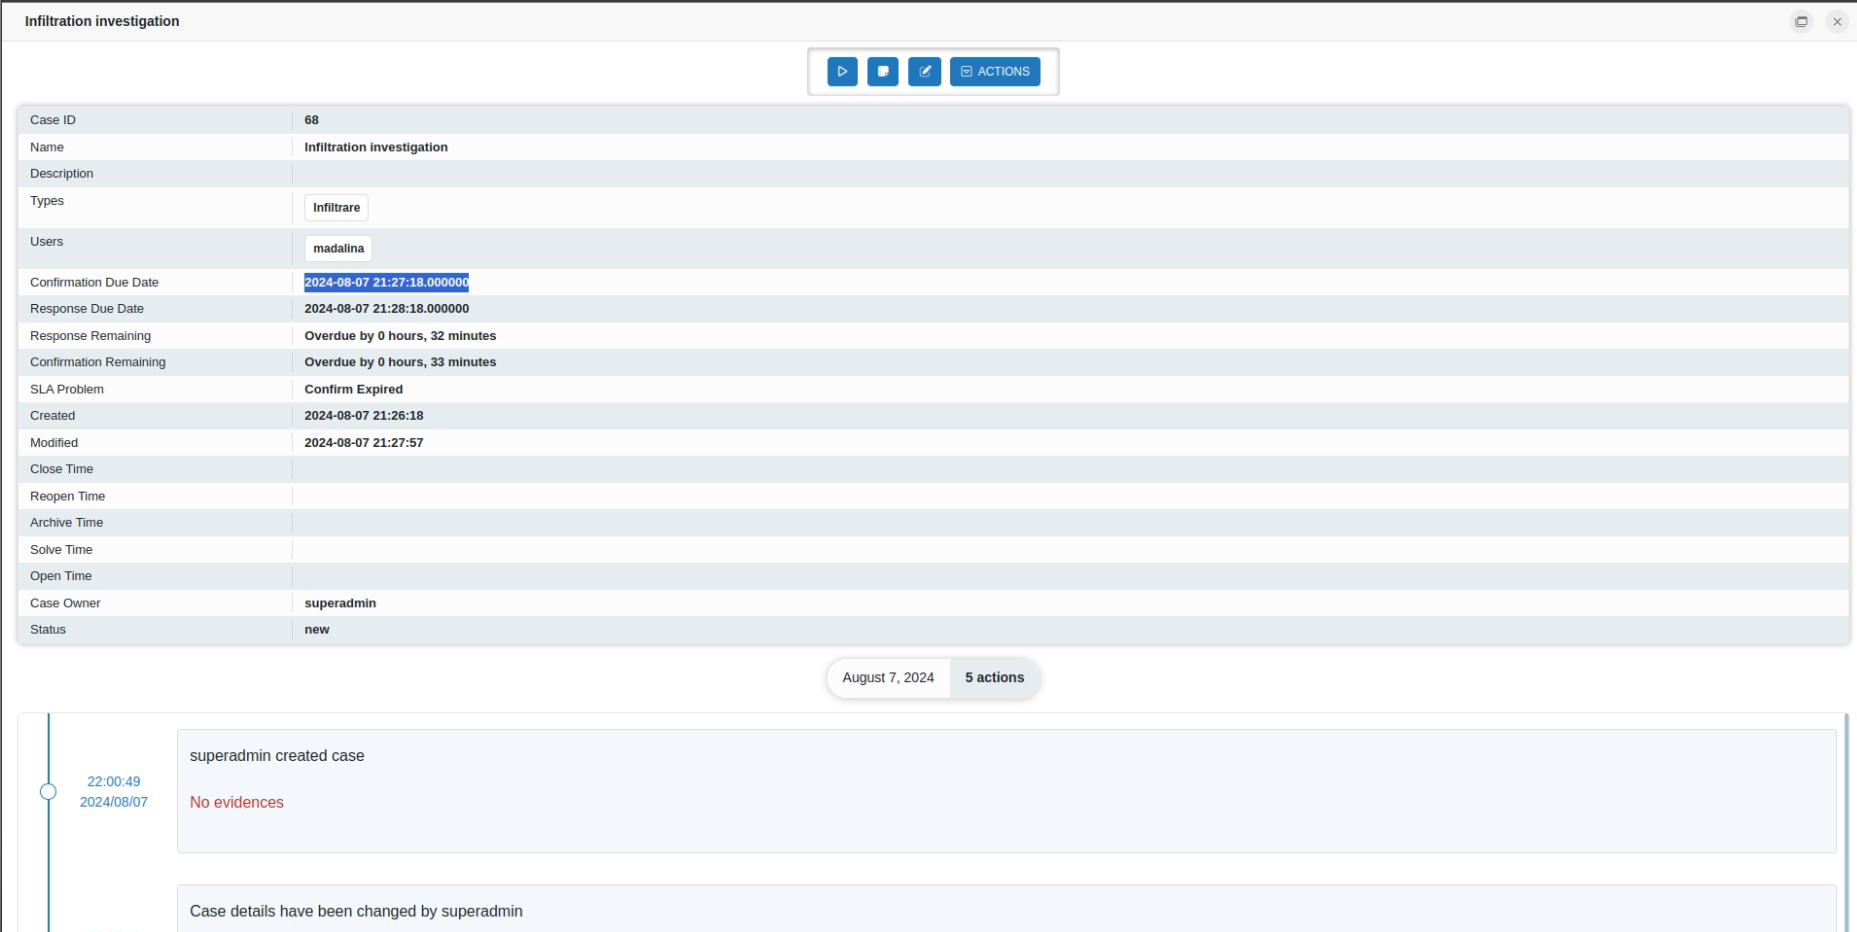The width and height of the screenshot is (1857, 932).
Task: Click the 'Confirmation Remaining' label
Action: [x=98, y=362]
